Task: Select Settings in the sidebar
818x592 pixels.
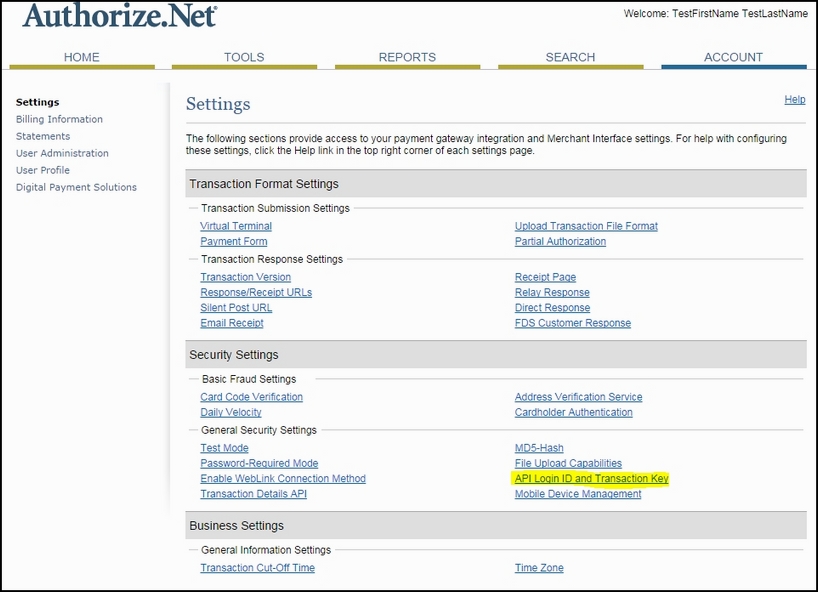Action: (x=38, y=102)
